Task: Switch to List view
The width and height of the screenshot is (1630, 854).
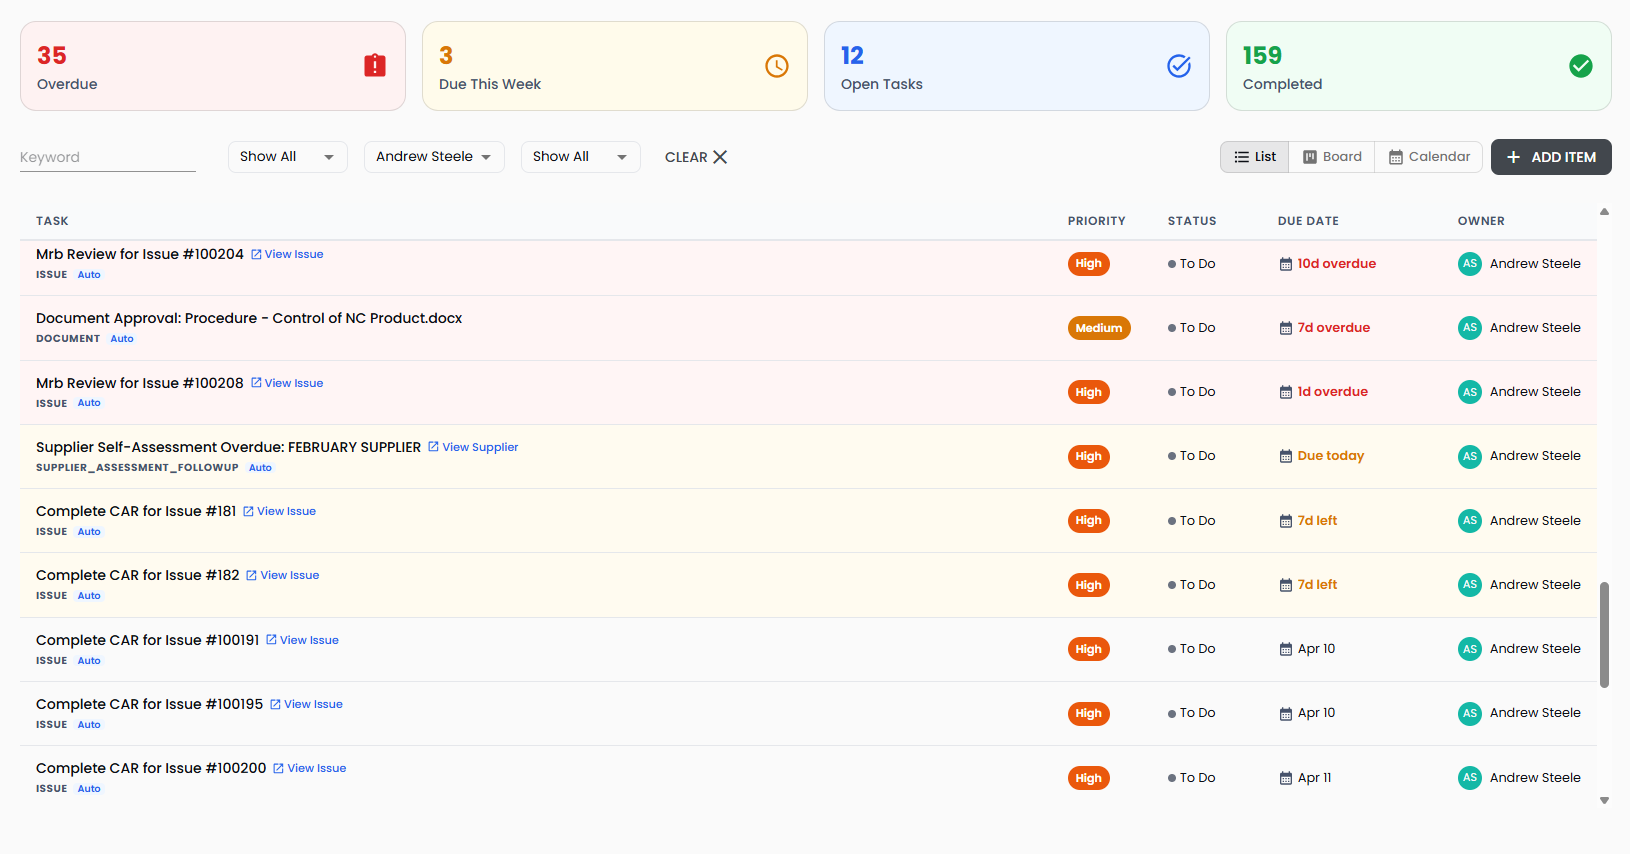Action: click(1255, 157)
